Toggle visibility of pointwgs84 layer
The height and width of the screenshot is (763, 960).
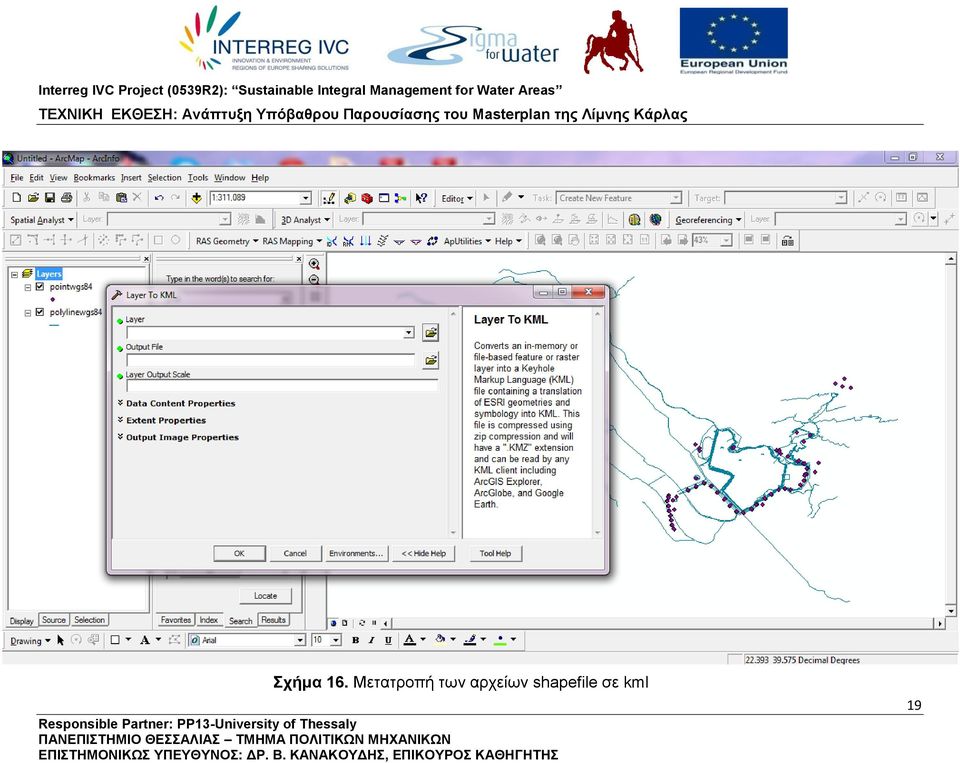click(x=40, y=287)
